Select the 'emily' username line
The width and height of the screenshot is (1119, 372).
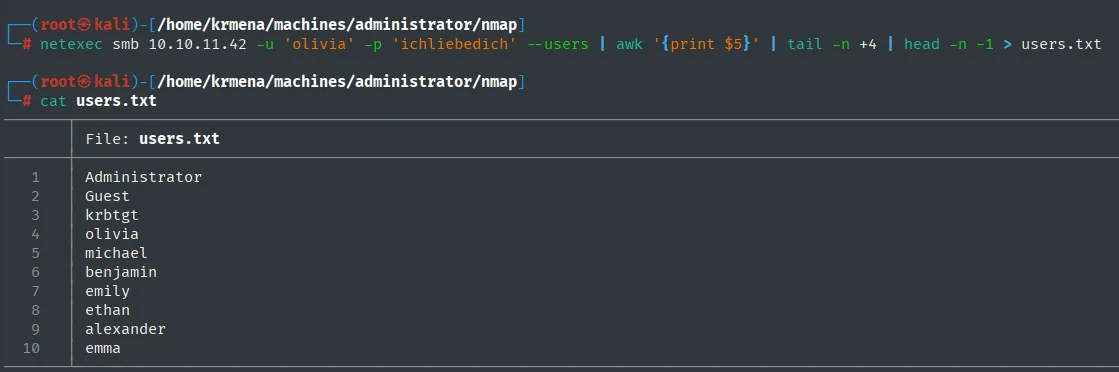tap(107, 291)
